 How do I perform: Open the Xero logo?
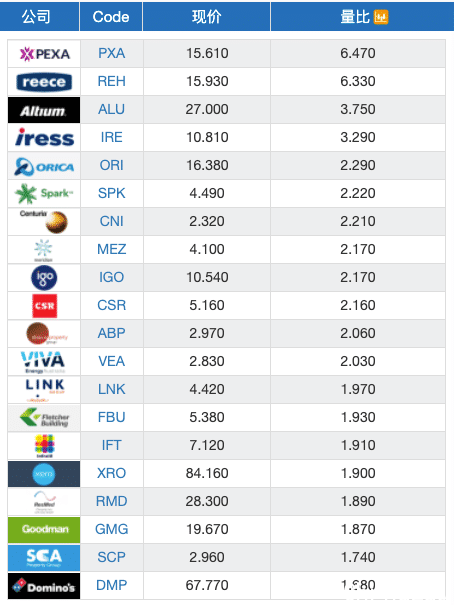click(x=44, y=474)
